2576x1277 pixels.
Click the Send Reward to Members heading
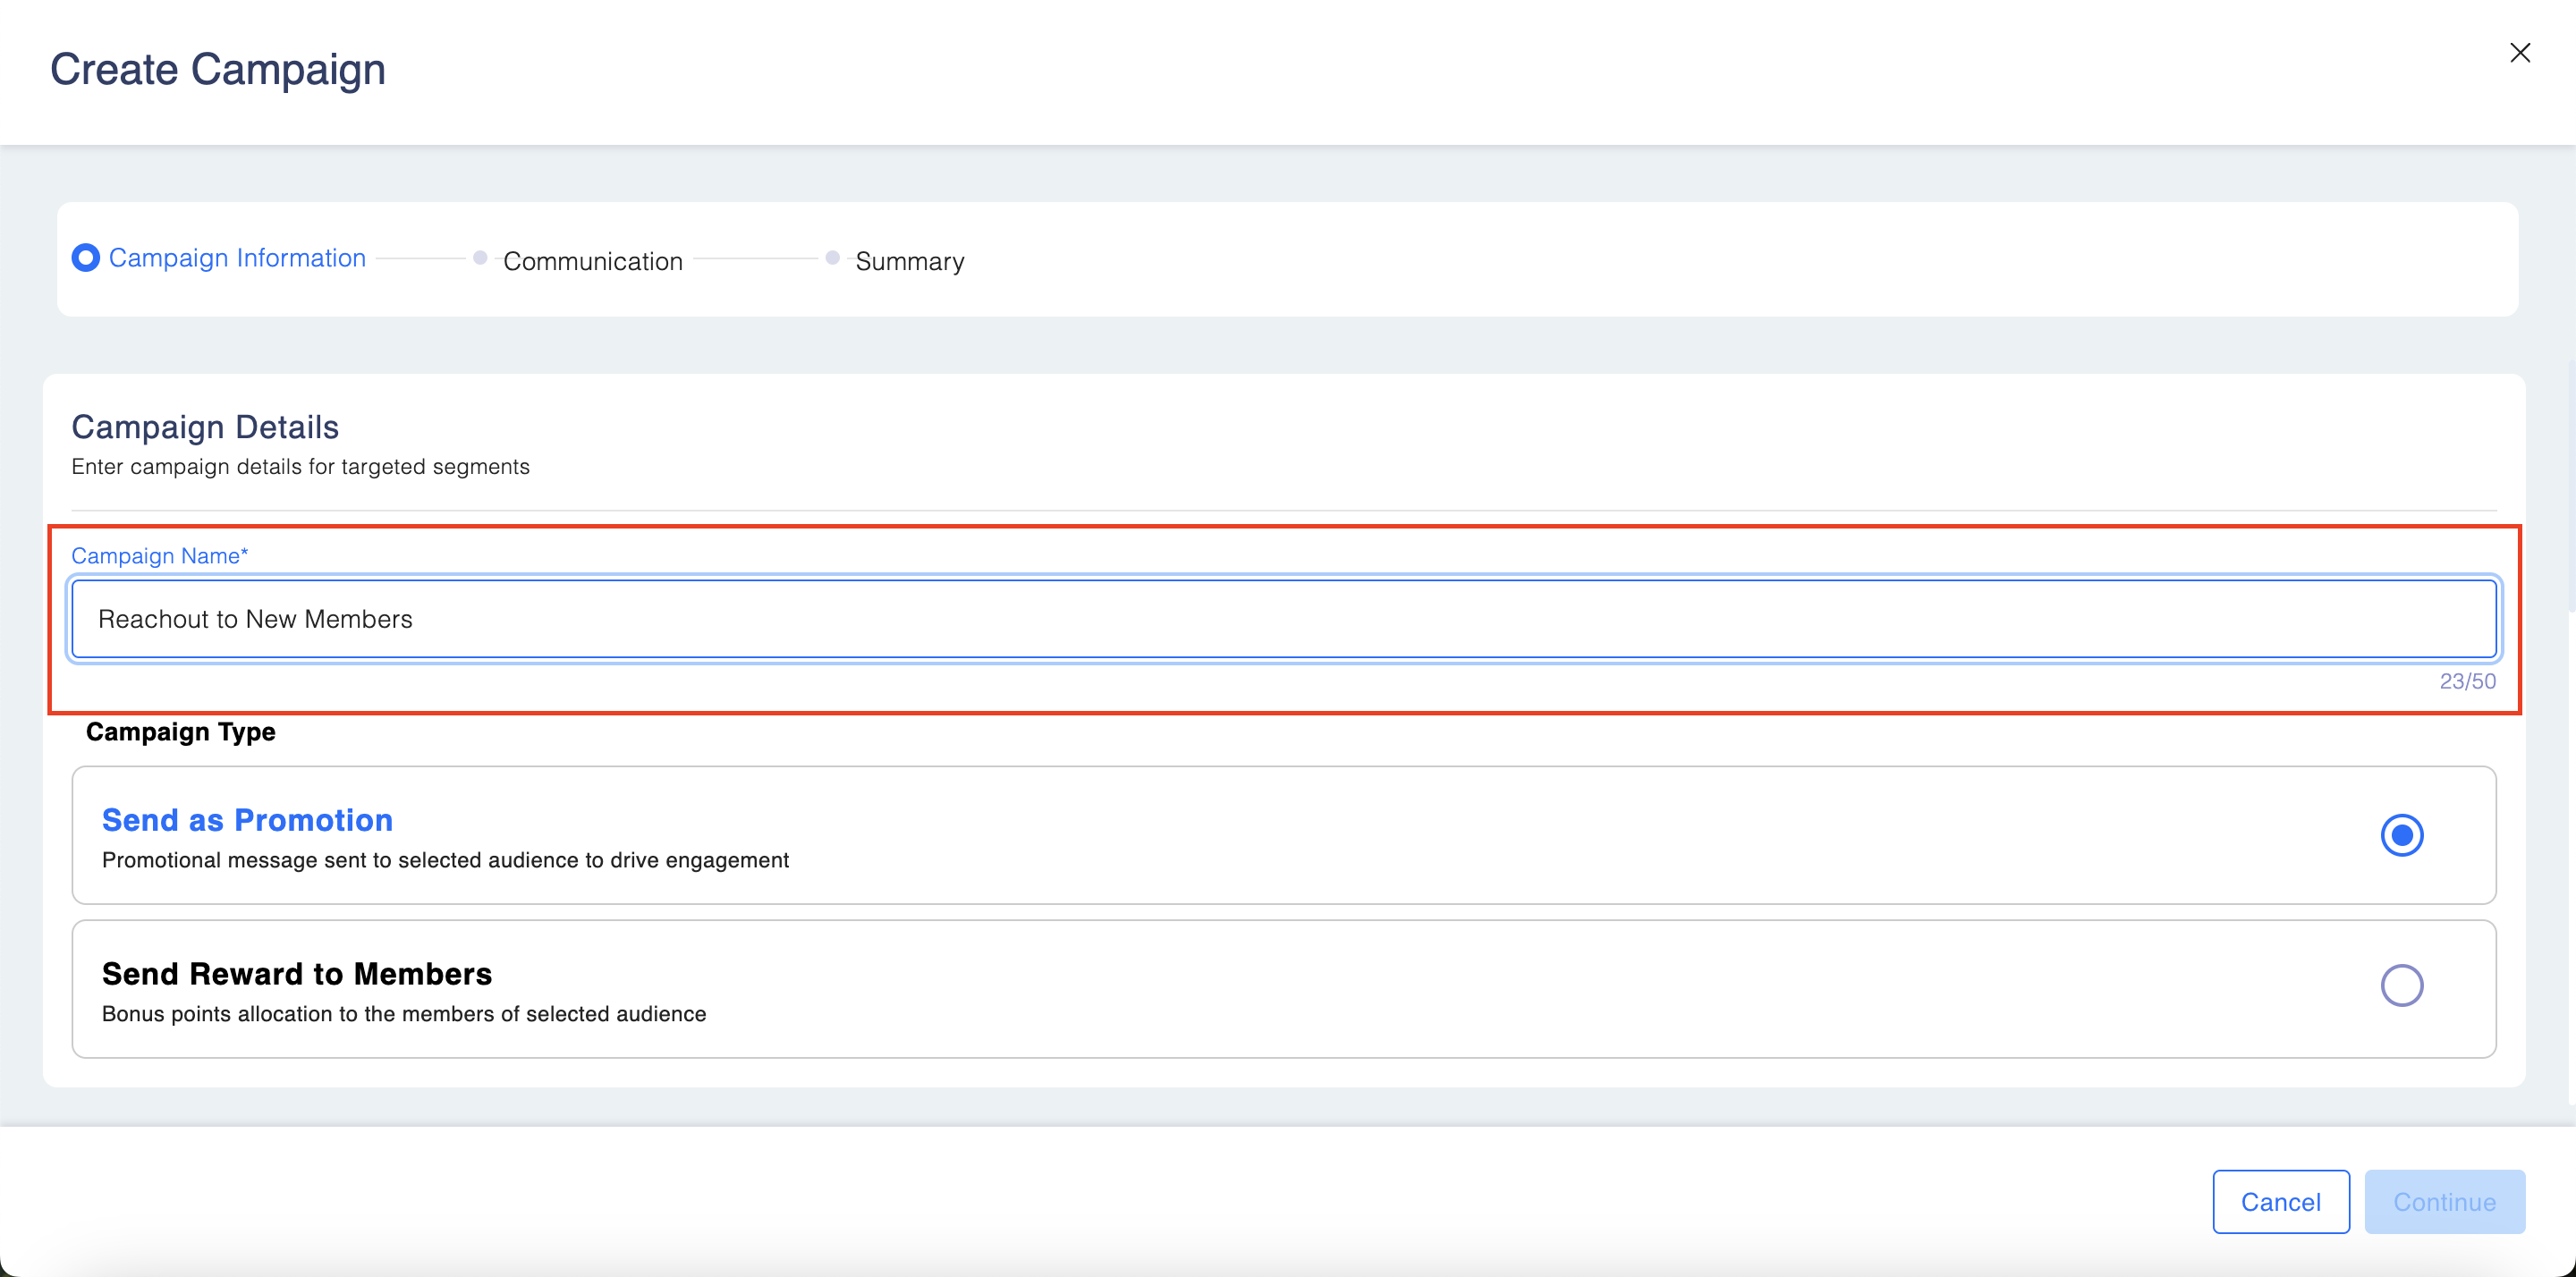click(296, 974)
